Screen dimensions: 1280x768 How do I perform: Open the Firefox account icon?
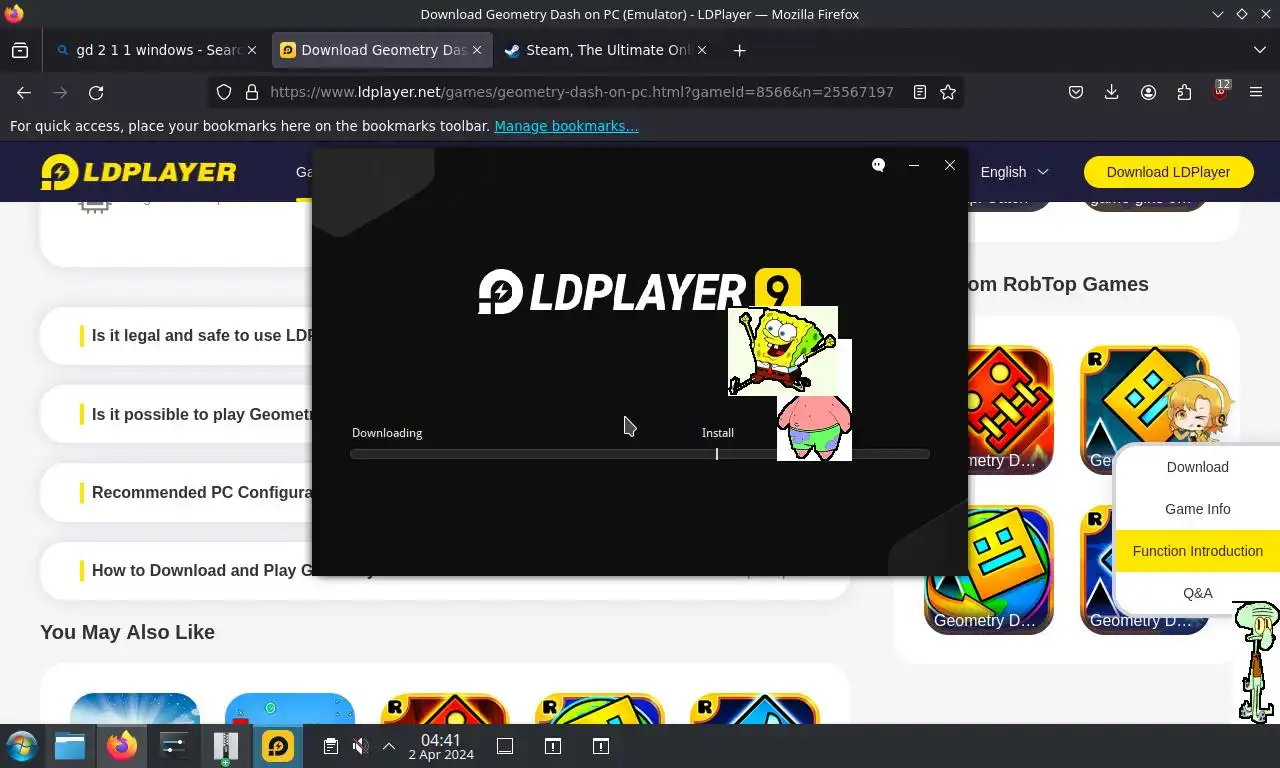(1148, 92)
